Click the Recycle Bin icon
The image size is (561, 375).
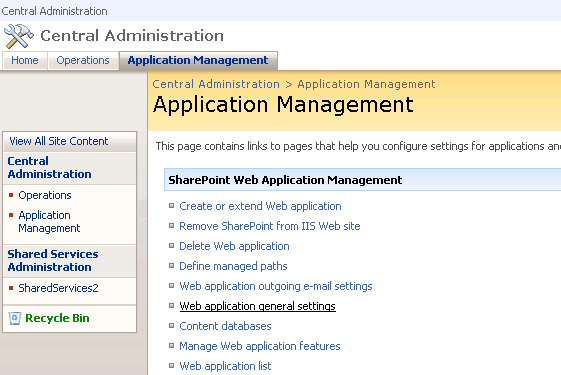(15, 318)
